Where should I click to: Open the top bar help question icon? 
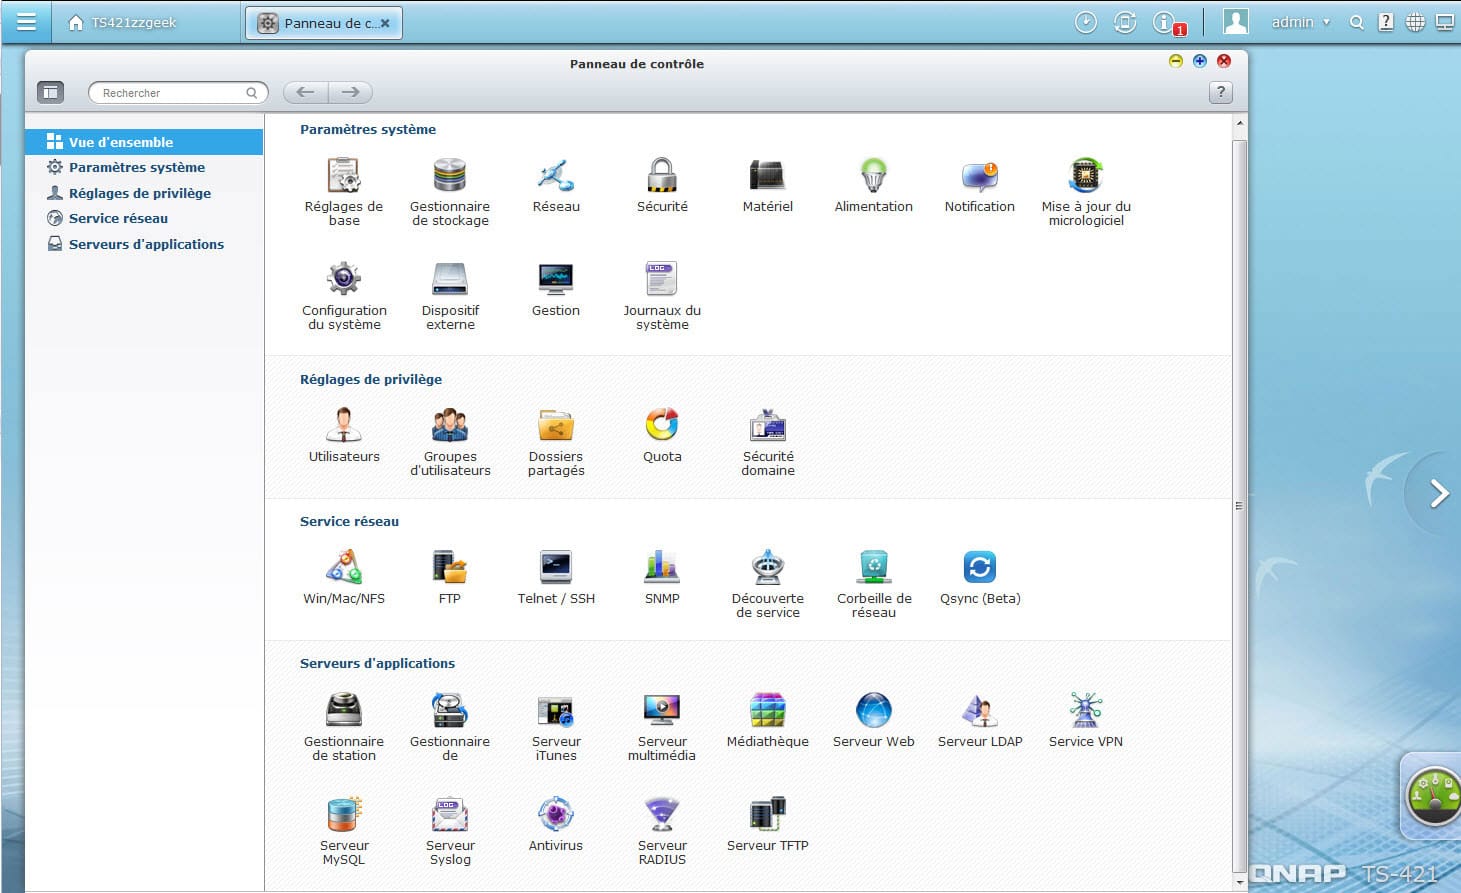pos(1386,22)
